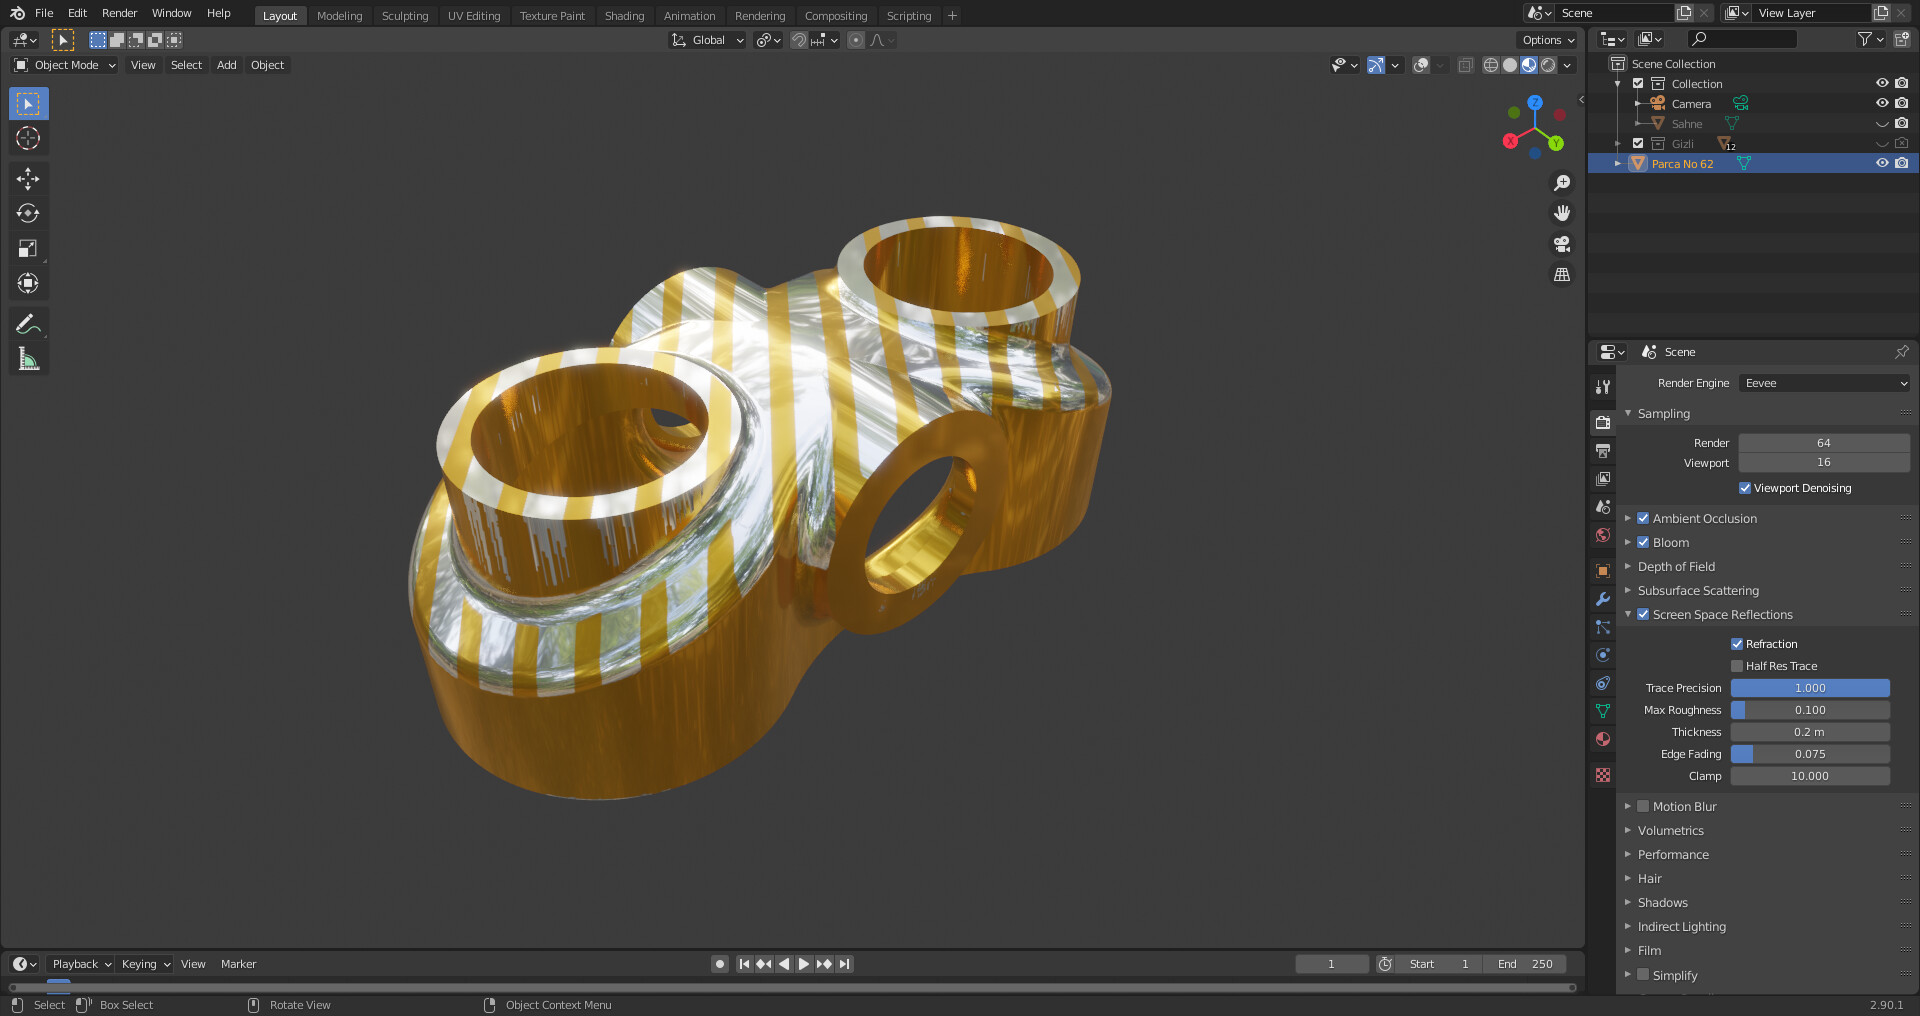Open the Render Engine dropdown
The width and height of the screenshot is (1920, 1016).
tap(1825, 383)
